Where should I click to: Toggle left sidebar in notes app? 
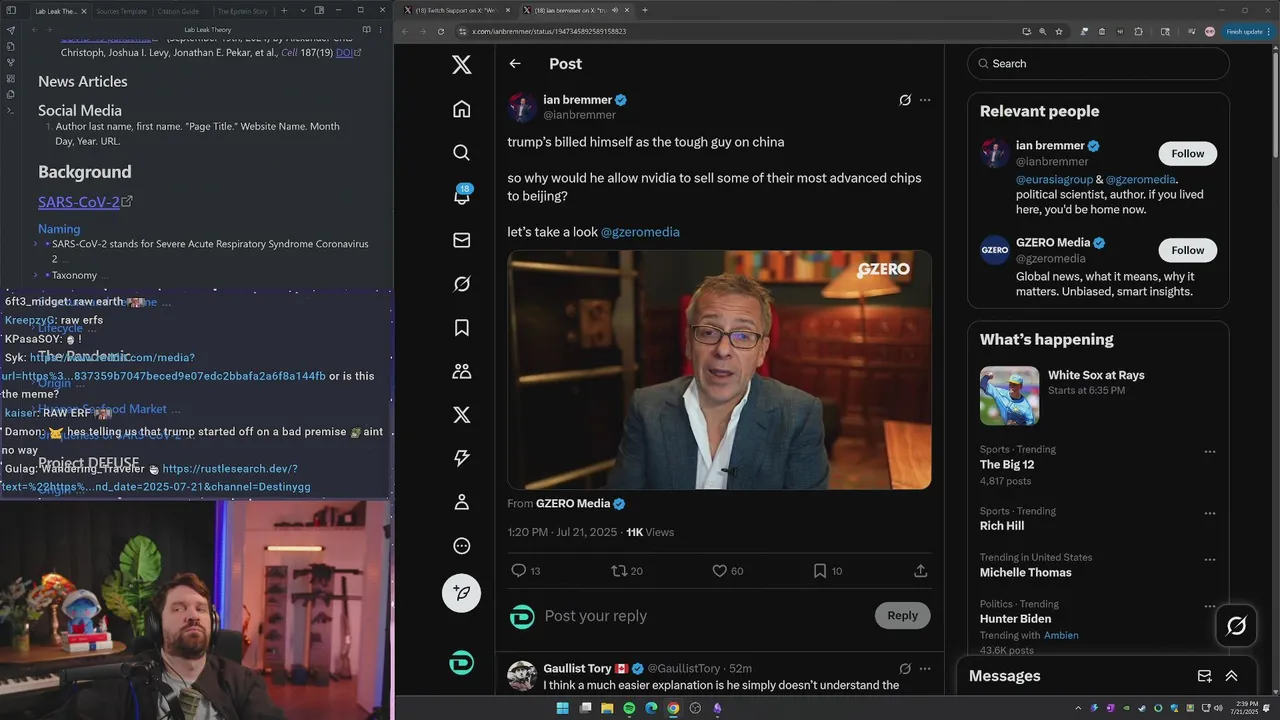10,11
